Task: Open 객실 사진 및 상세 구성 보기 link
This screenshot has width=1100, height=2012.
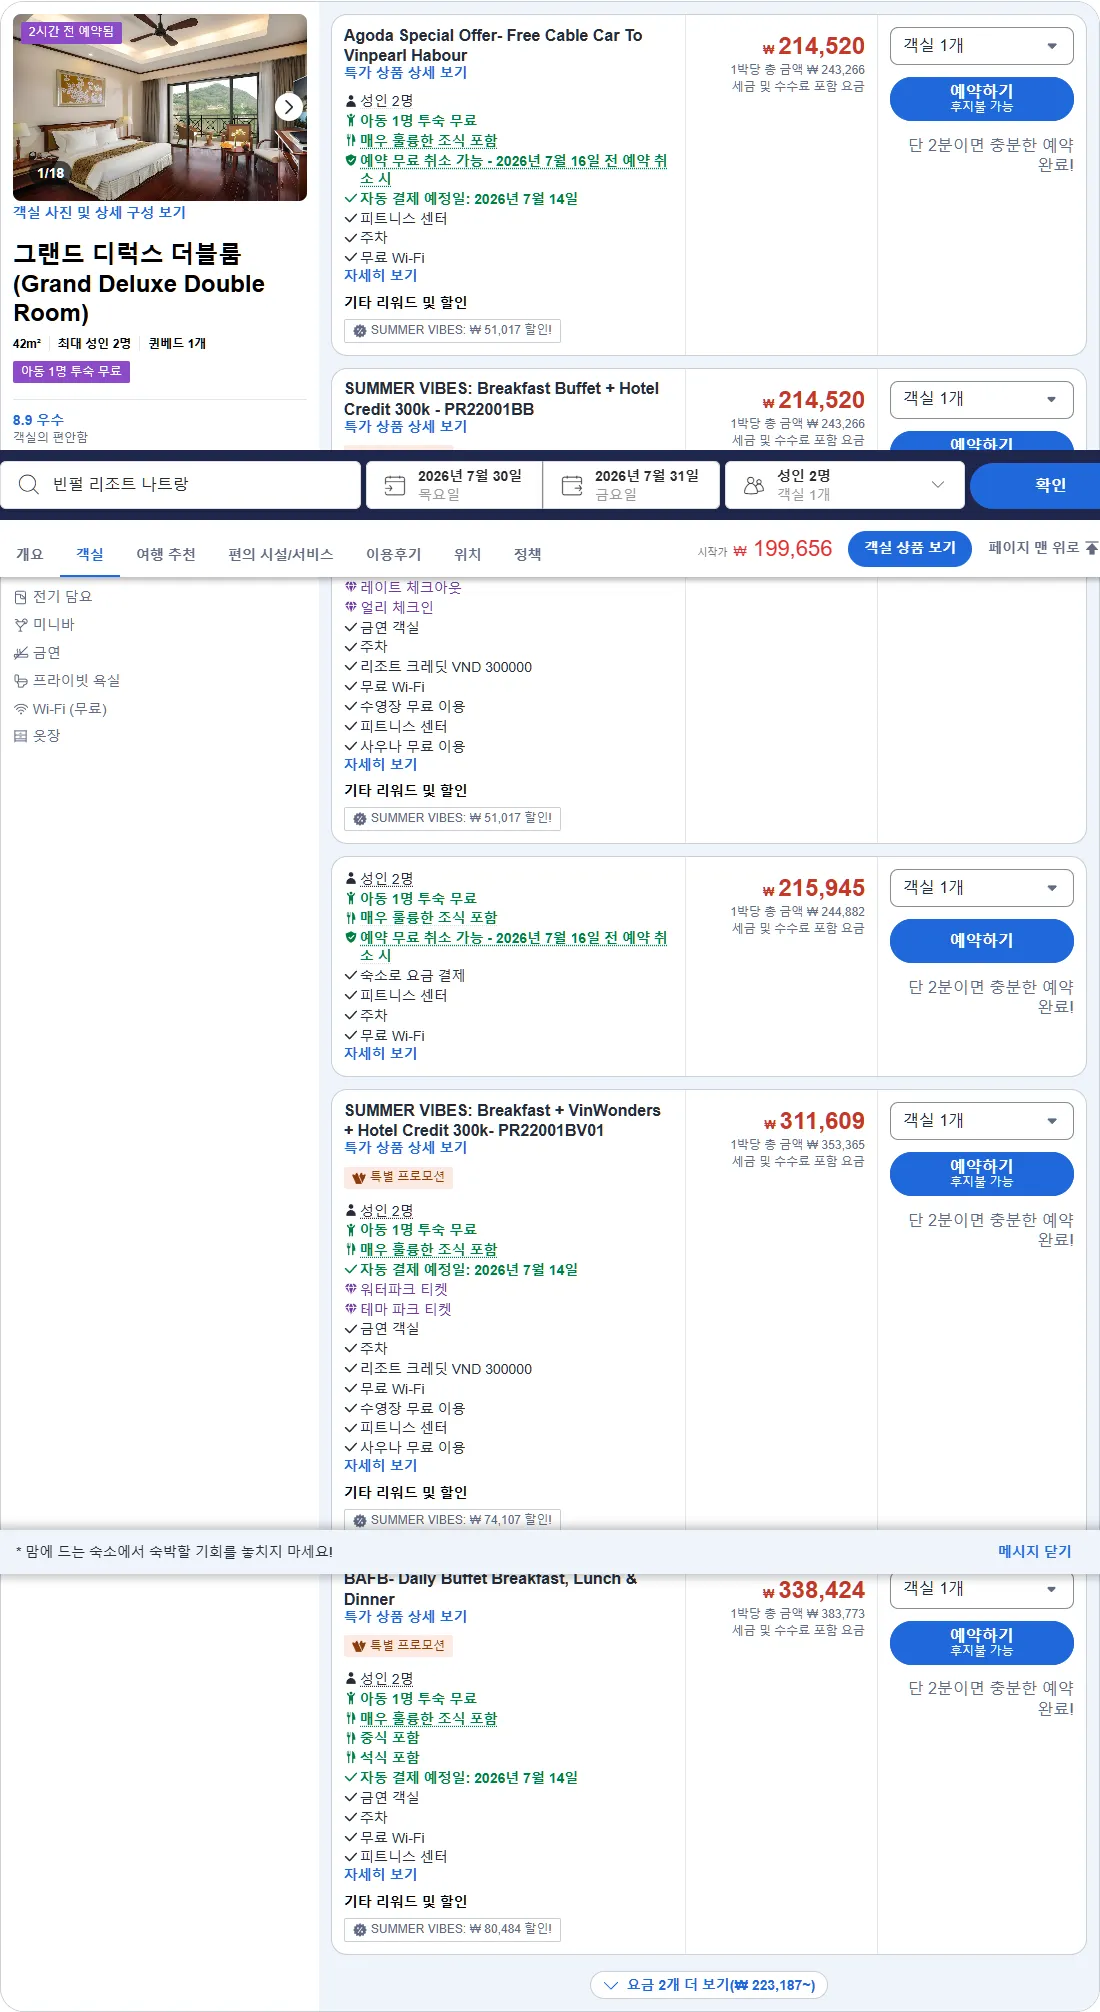Action: tap(99, 212)
